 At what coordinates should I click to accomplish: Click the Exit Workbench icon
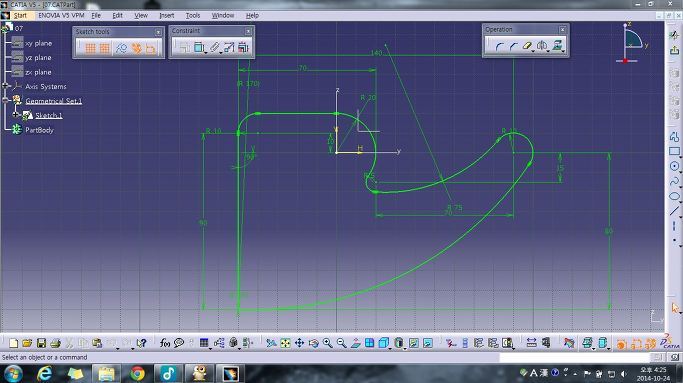pos(674,51)
